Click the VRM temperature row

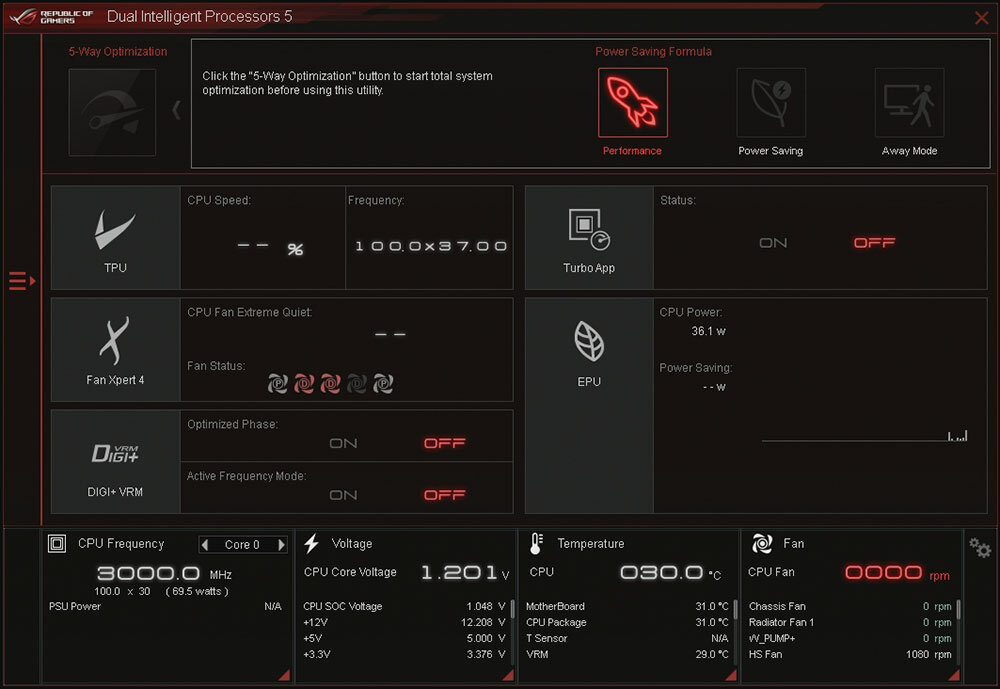[x=627, y=654]
